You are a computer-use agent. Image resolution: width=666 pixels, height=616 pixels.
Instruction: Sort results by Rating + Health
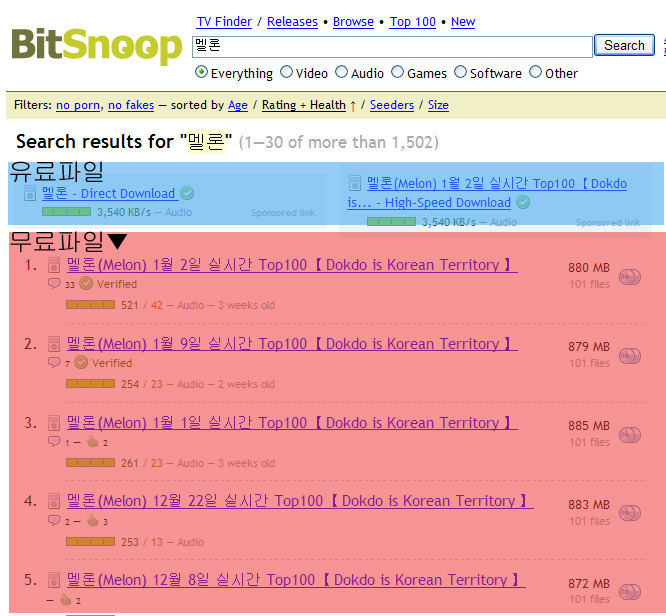[304, 105]
